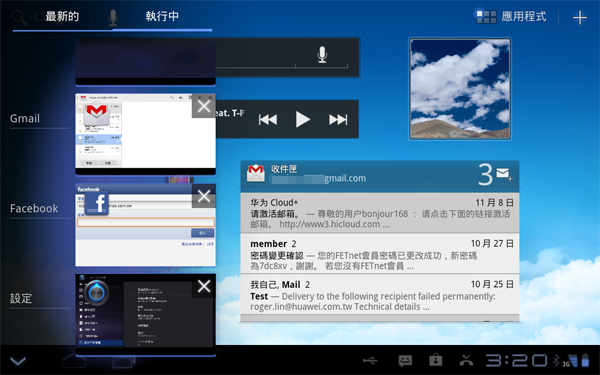Close the 設定 recent app thumbnail

click(204, 286)
